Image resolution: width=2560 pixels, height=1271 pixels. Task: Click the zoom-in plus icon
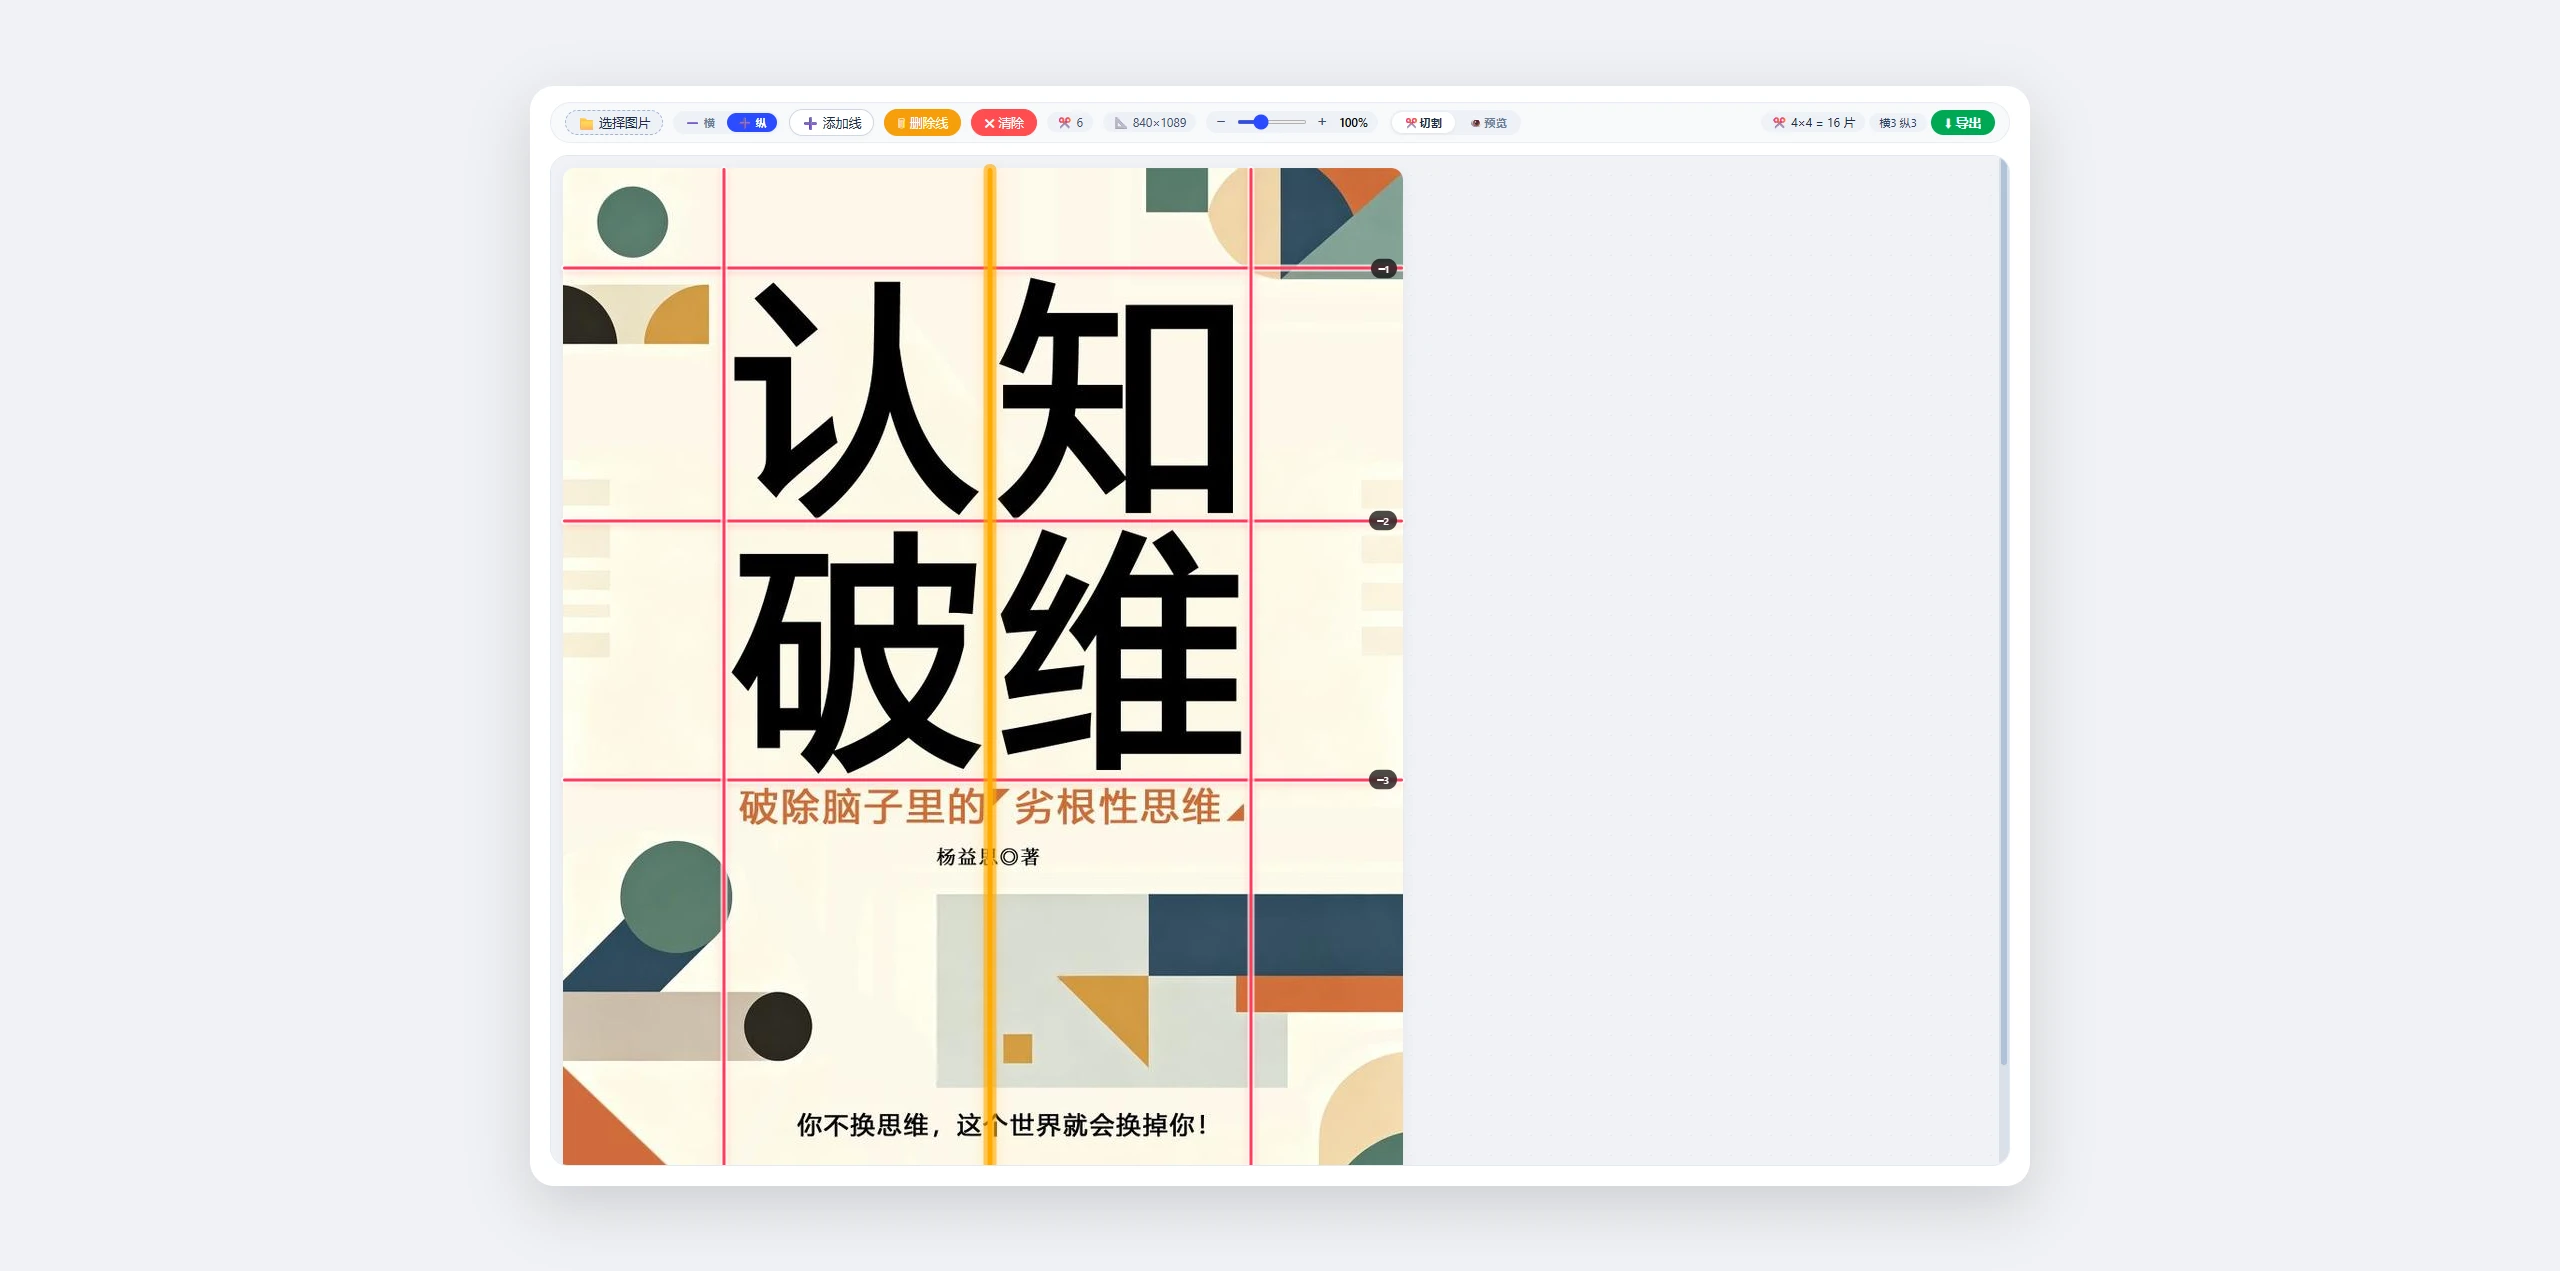[1322, 122]
